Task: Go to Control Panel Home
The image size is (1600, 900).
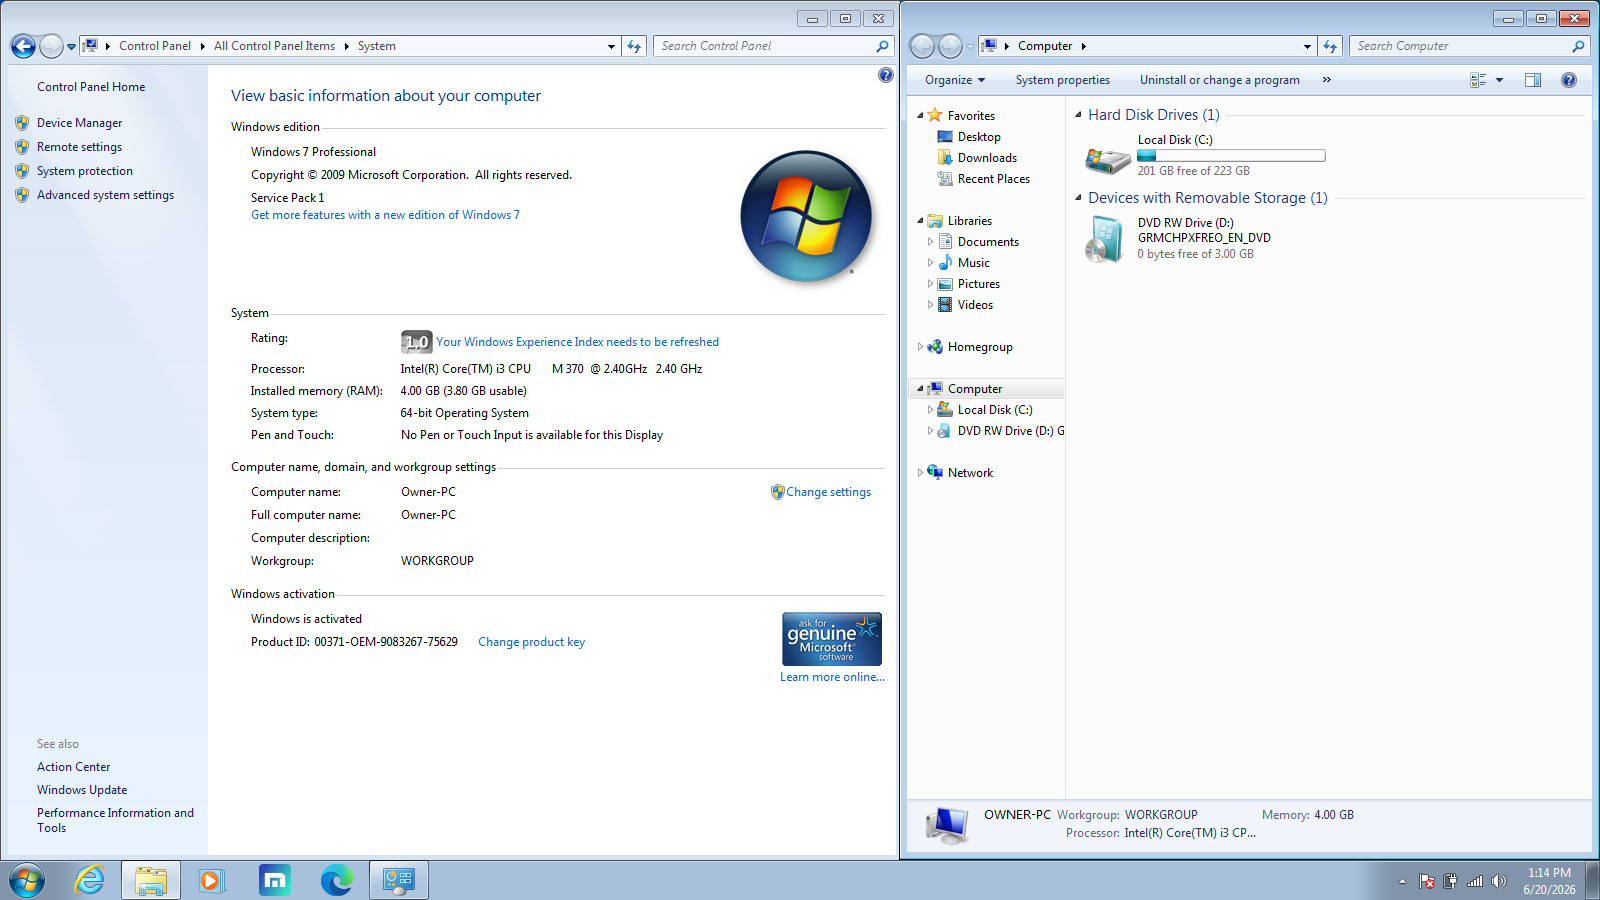Action: [x=91, y=87]
